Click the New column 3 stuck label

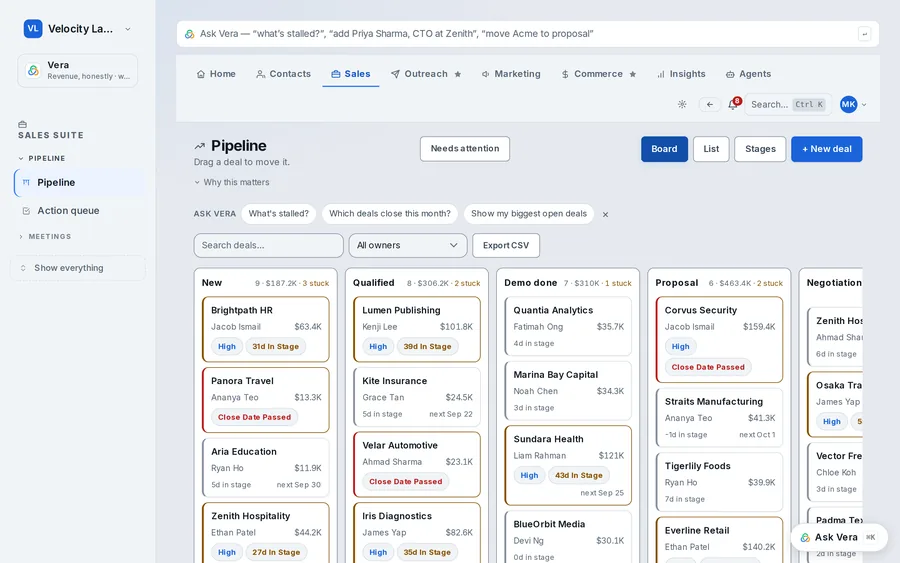(x=316, y=284)
